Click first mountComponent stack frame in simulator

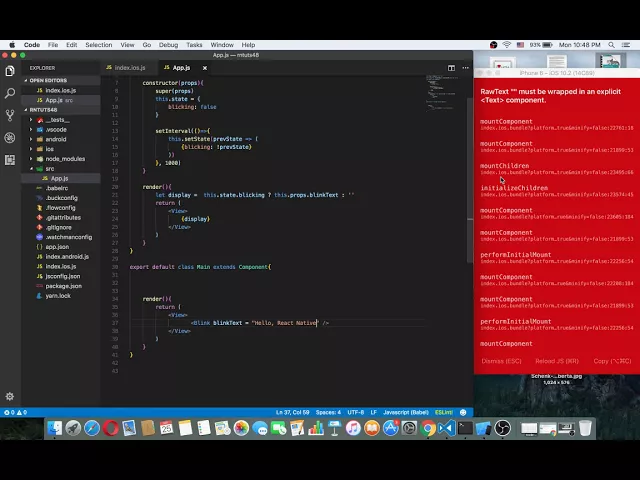[x=557, y=124]
